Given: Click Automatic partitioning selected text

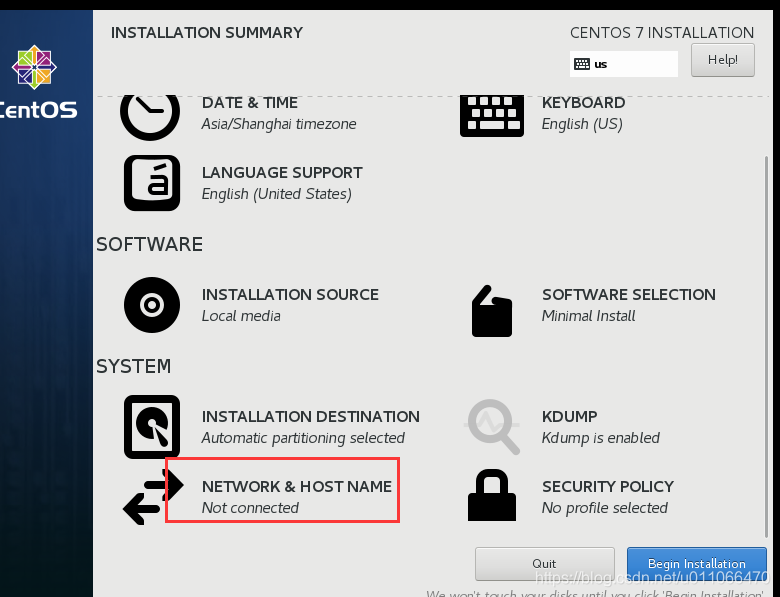Looking at the screenshot, I should [x=303, y=438].
